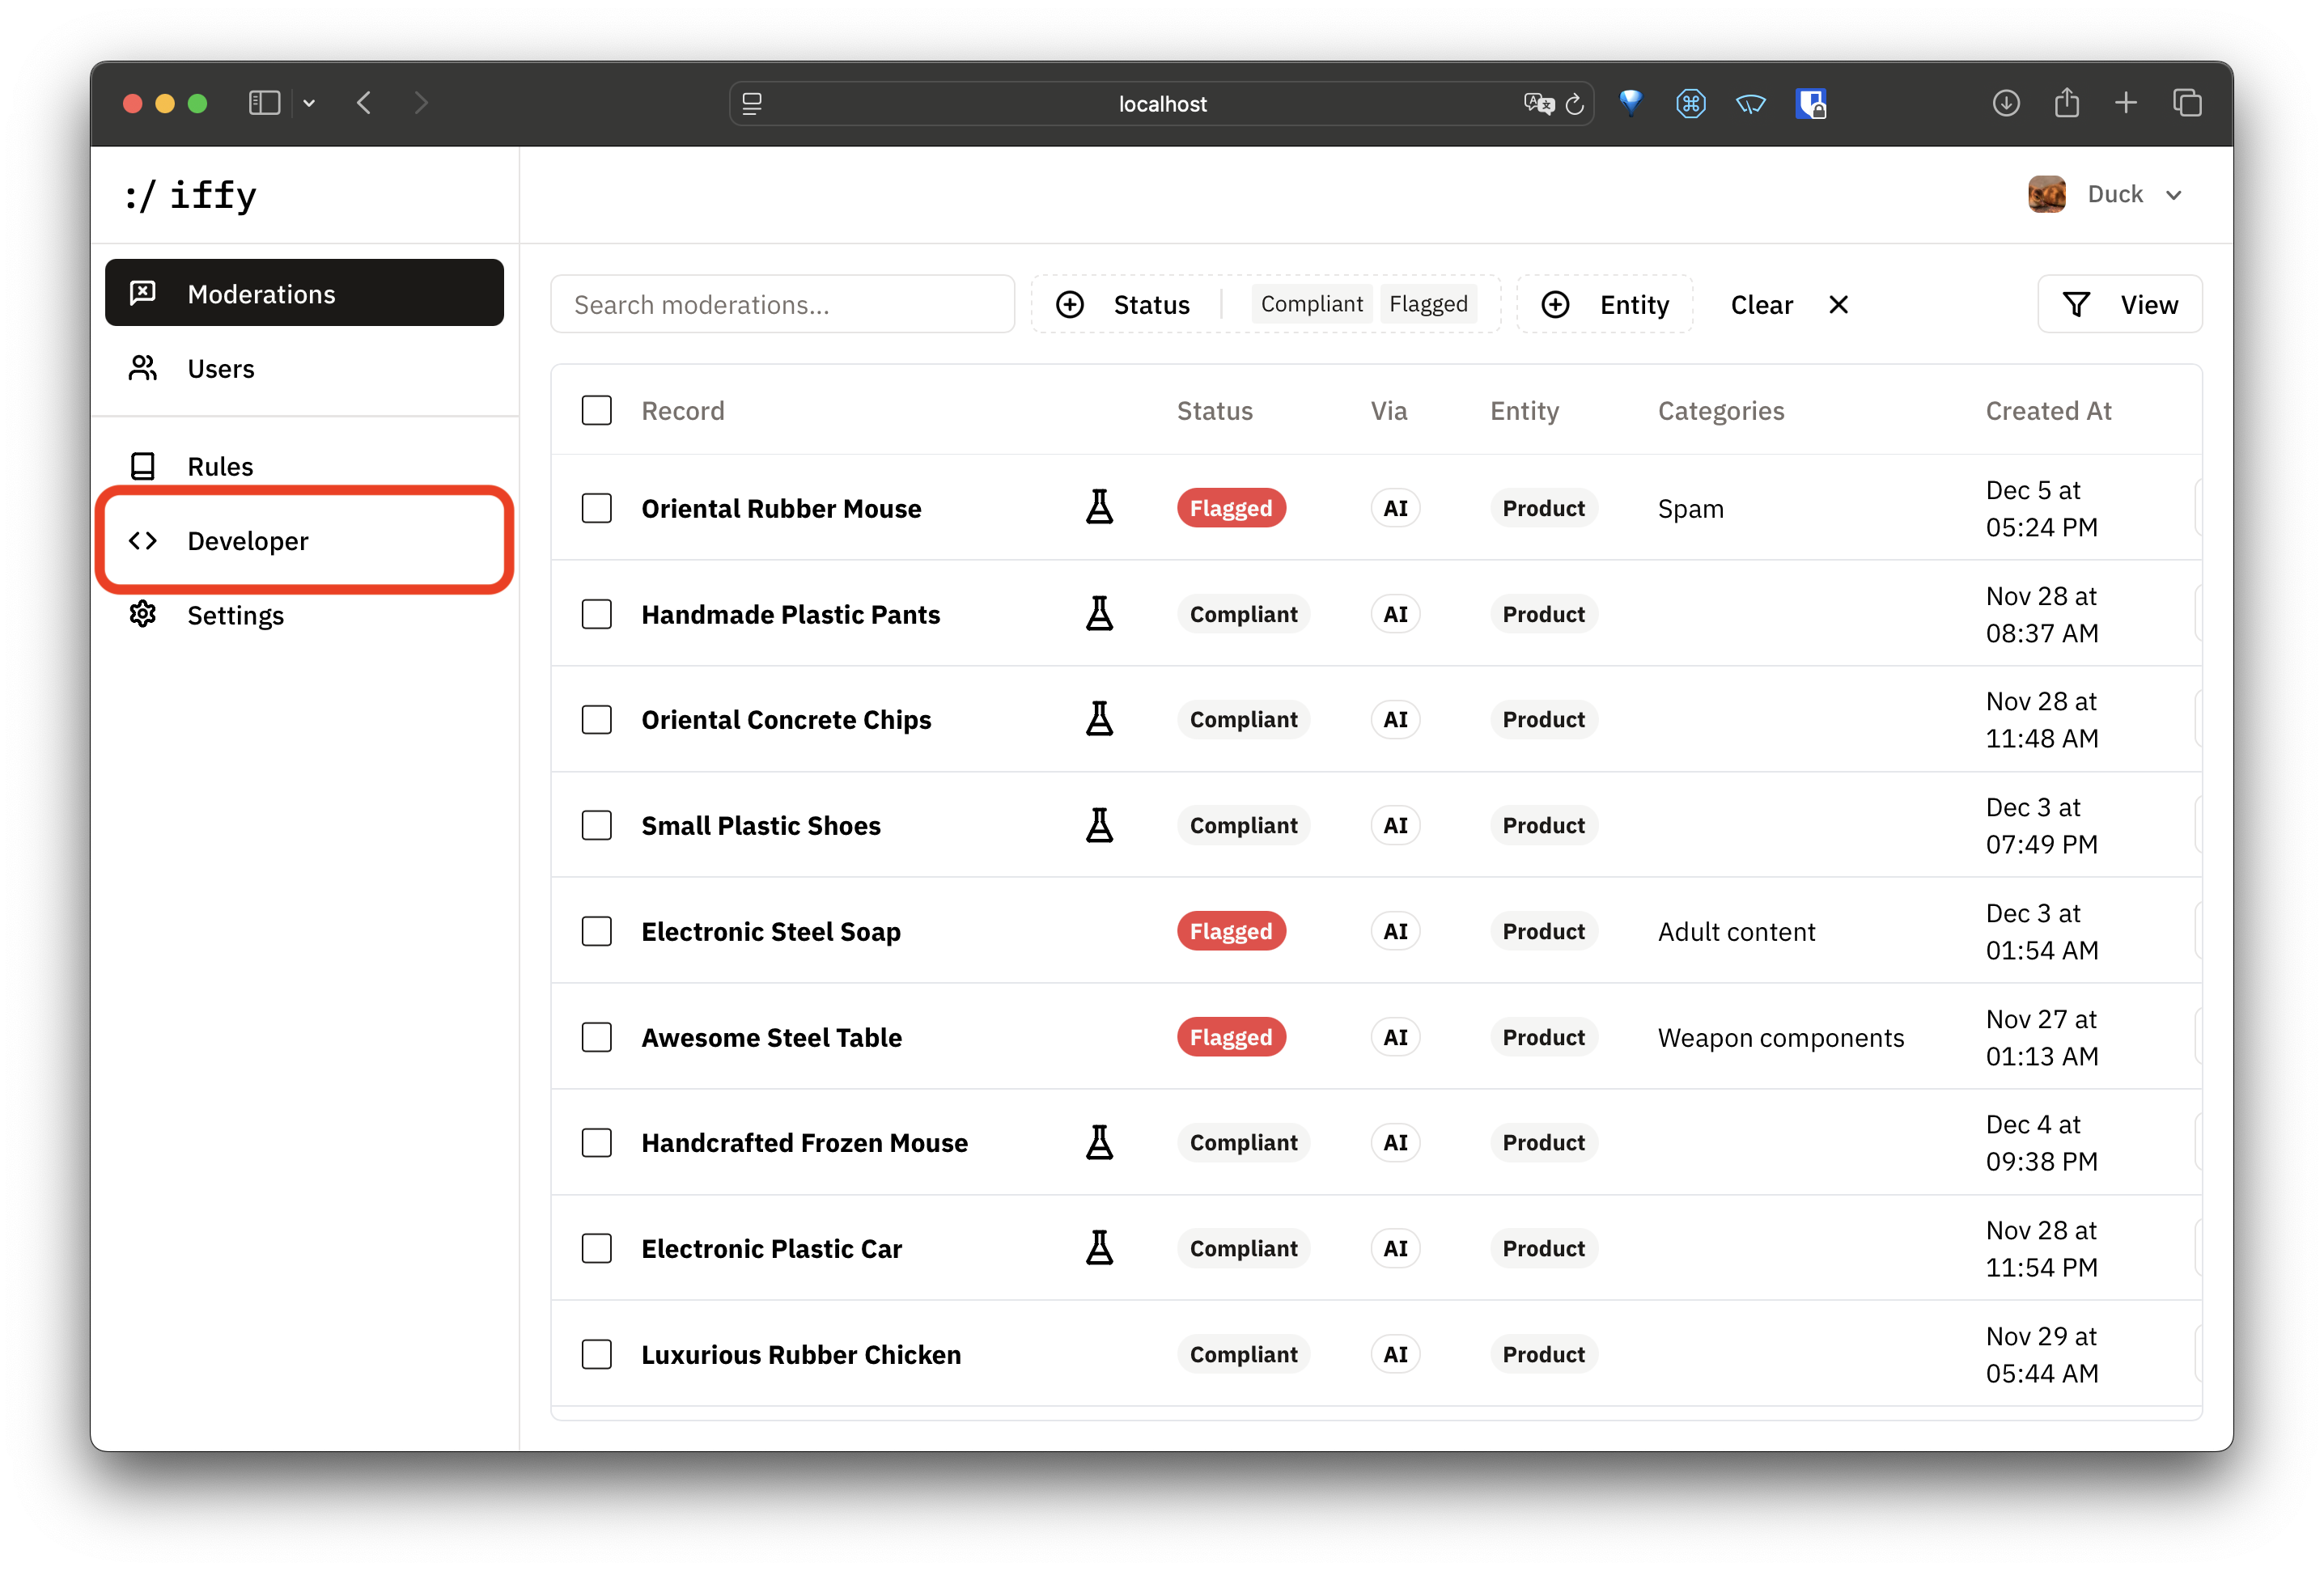Click the Rules book icon
The height and width of the screenshot is (1571, 2324).
tap(143, 465)
